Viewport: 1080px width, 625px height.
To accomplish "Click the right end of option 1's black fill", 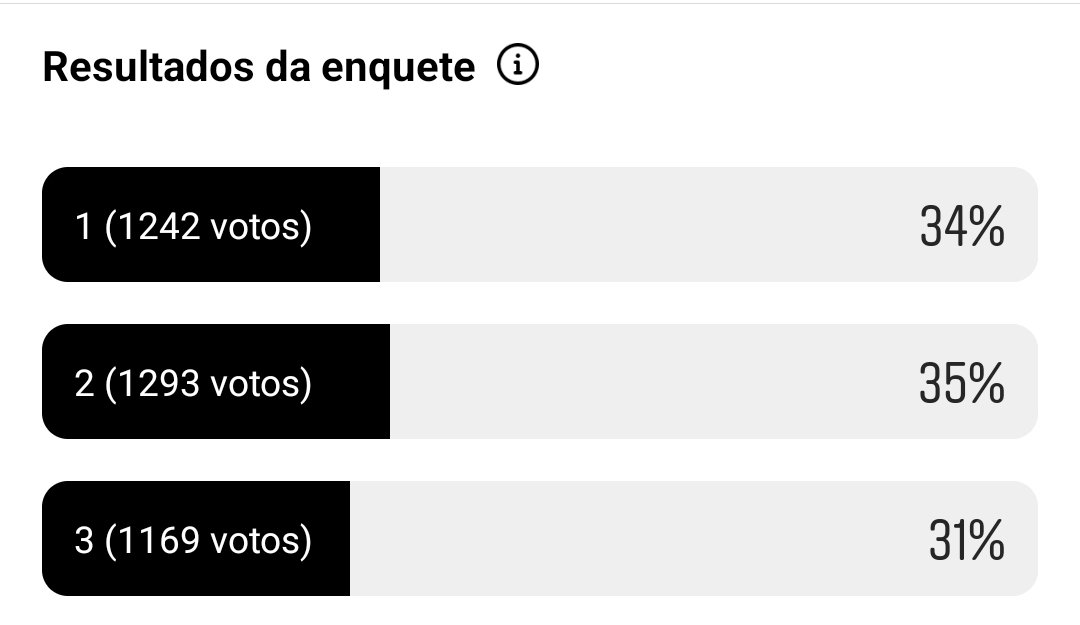I will 372,225.
